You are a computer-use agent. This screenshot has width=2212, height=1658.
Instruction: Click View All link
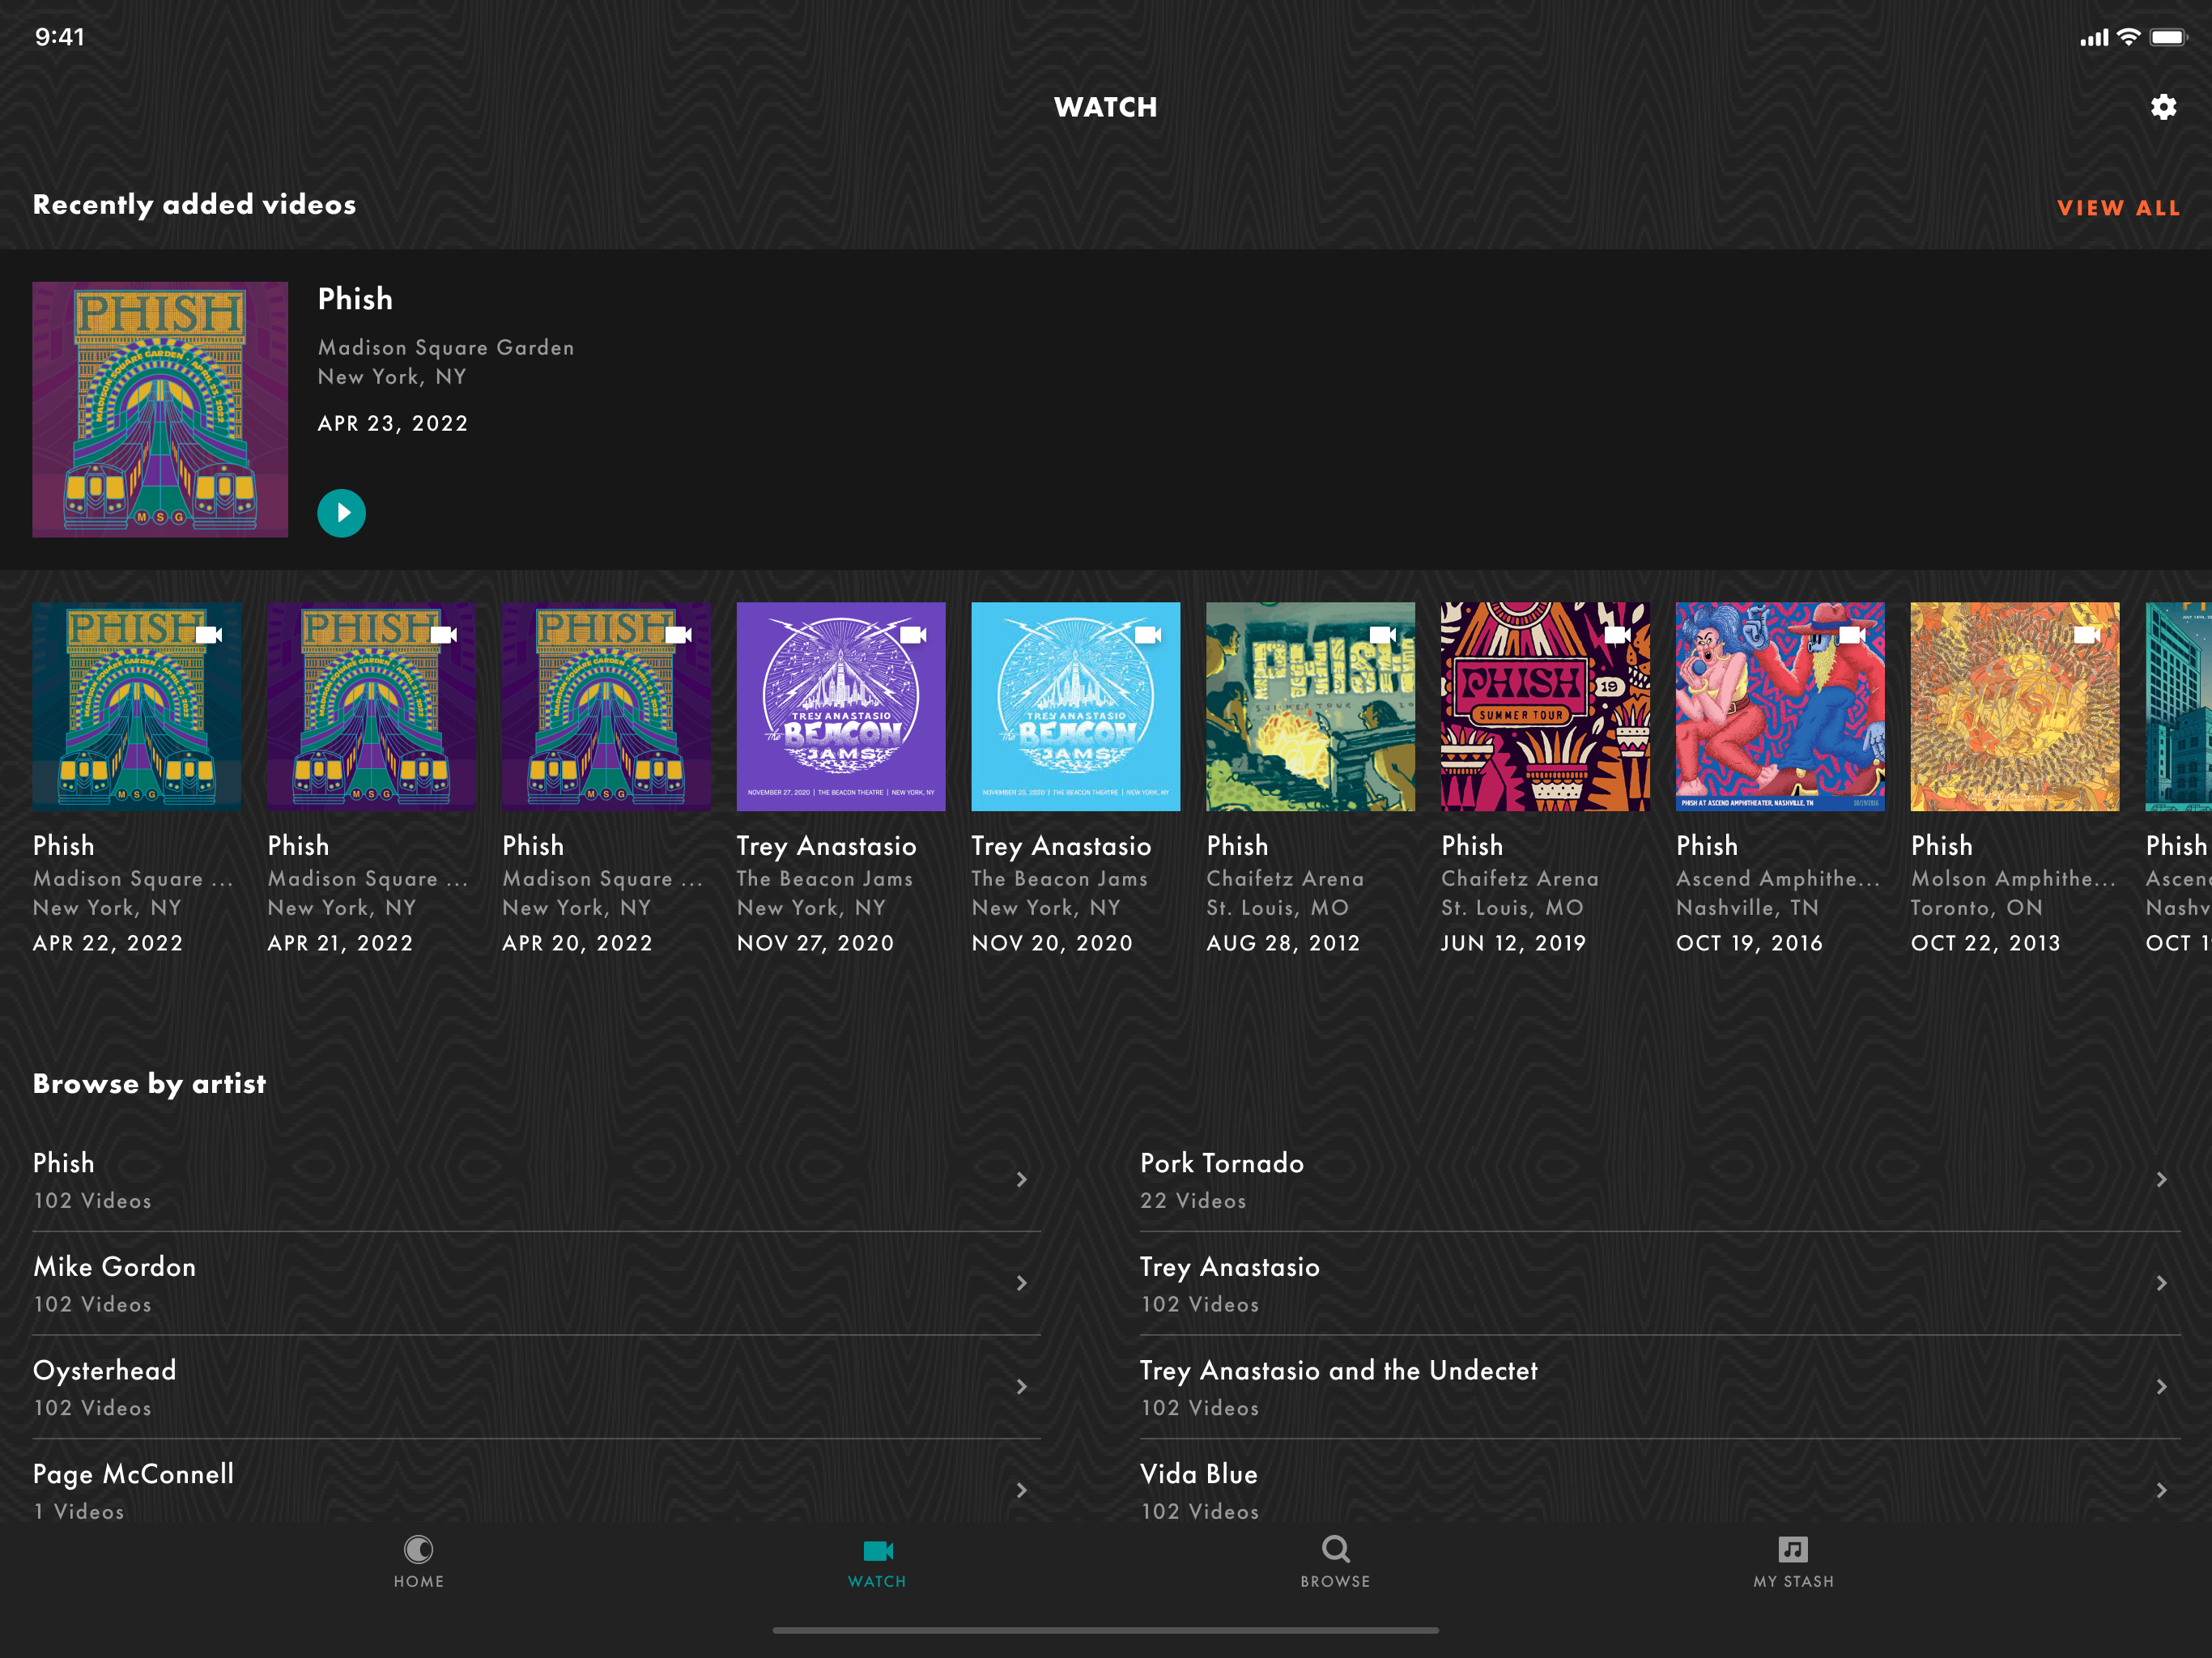[x=2118, y=208]
